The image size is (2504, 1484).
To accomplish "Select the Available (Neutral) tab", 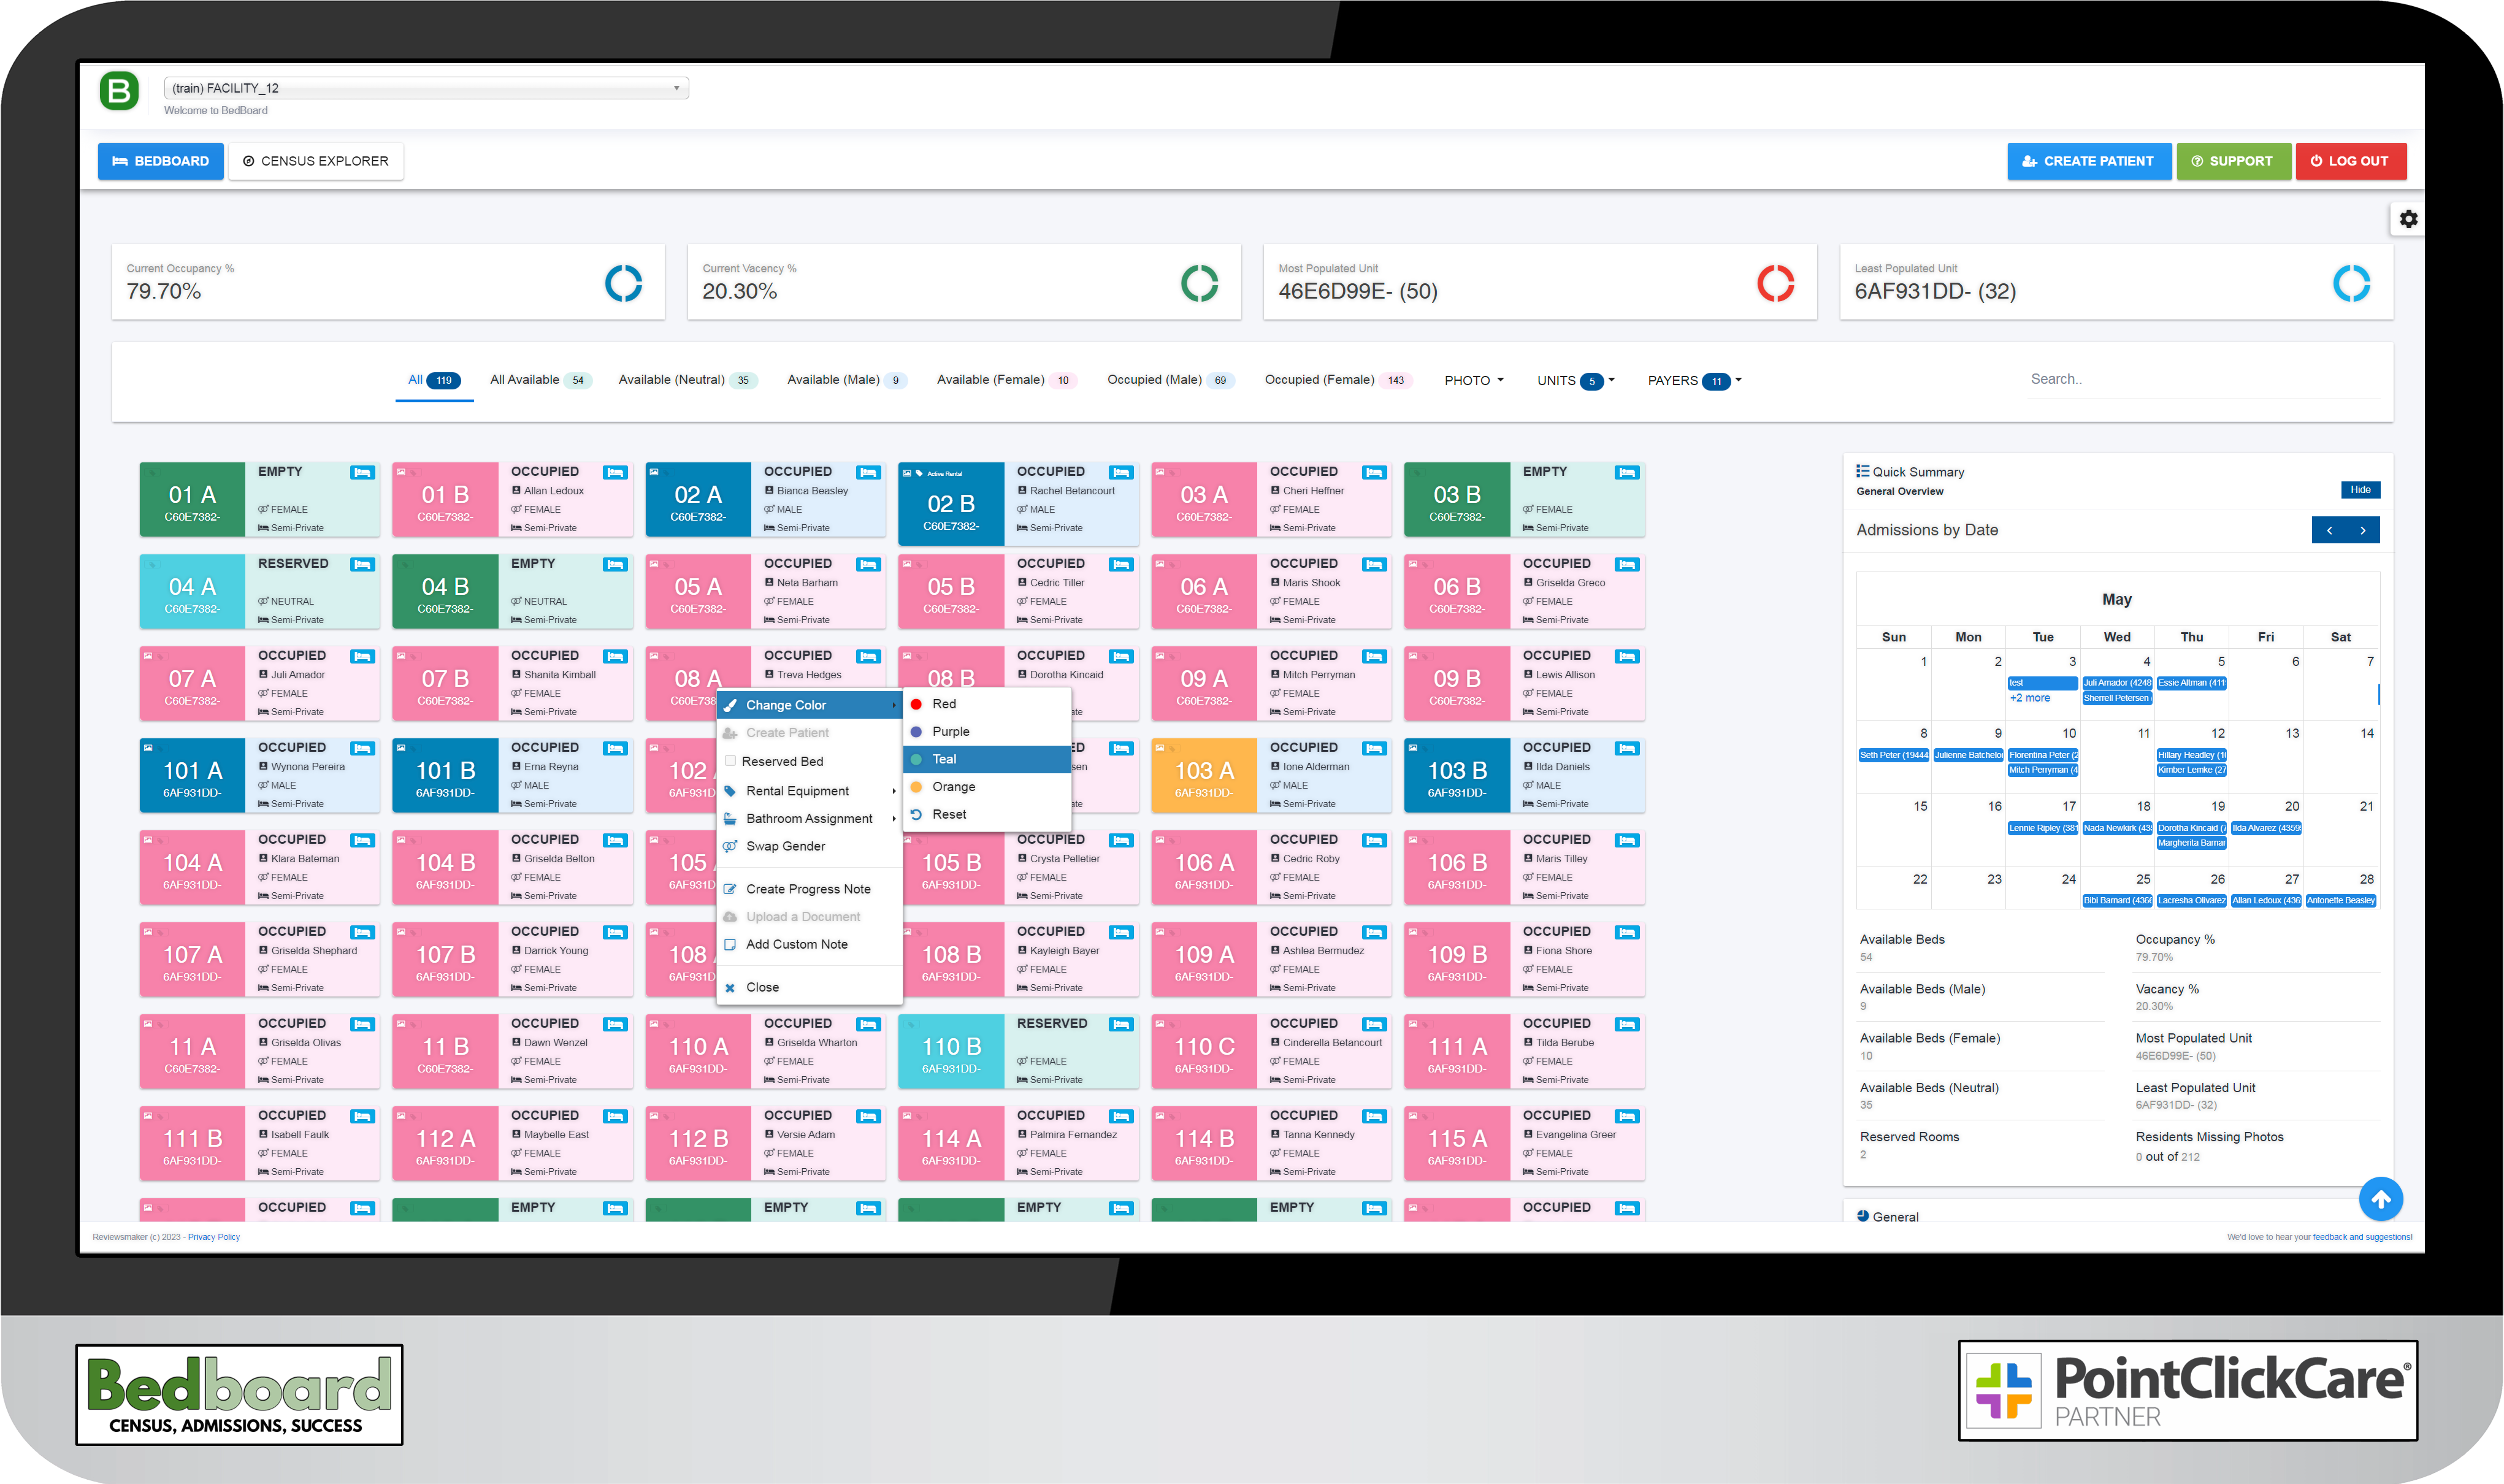I will [688, 380].
